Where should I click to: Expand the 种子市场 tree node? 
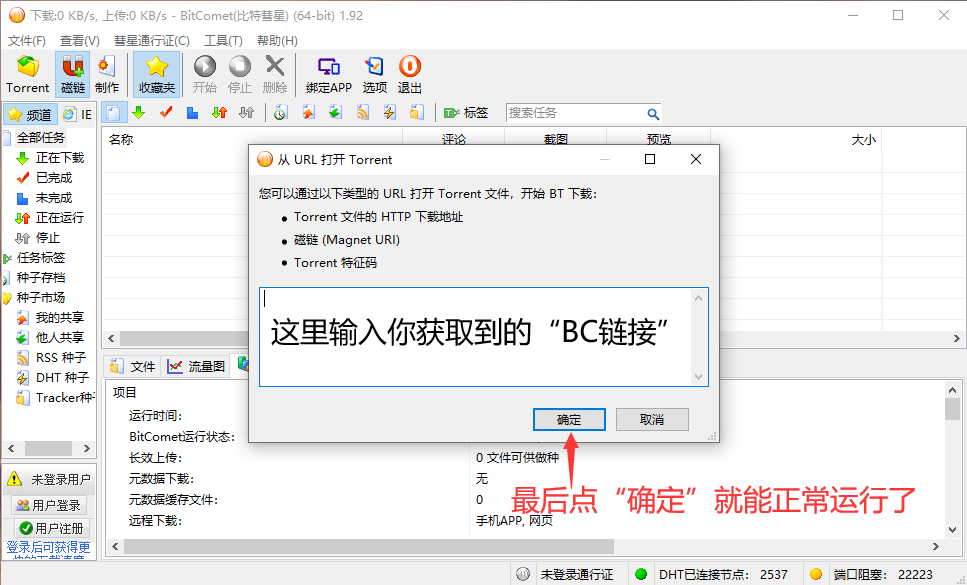click(7, 298)
